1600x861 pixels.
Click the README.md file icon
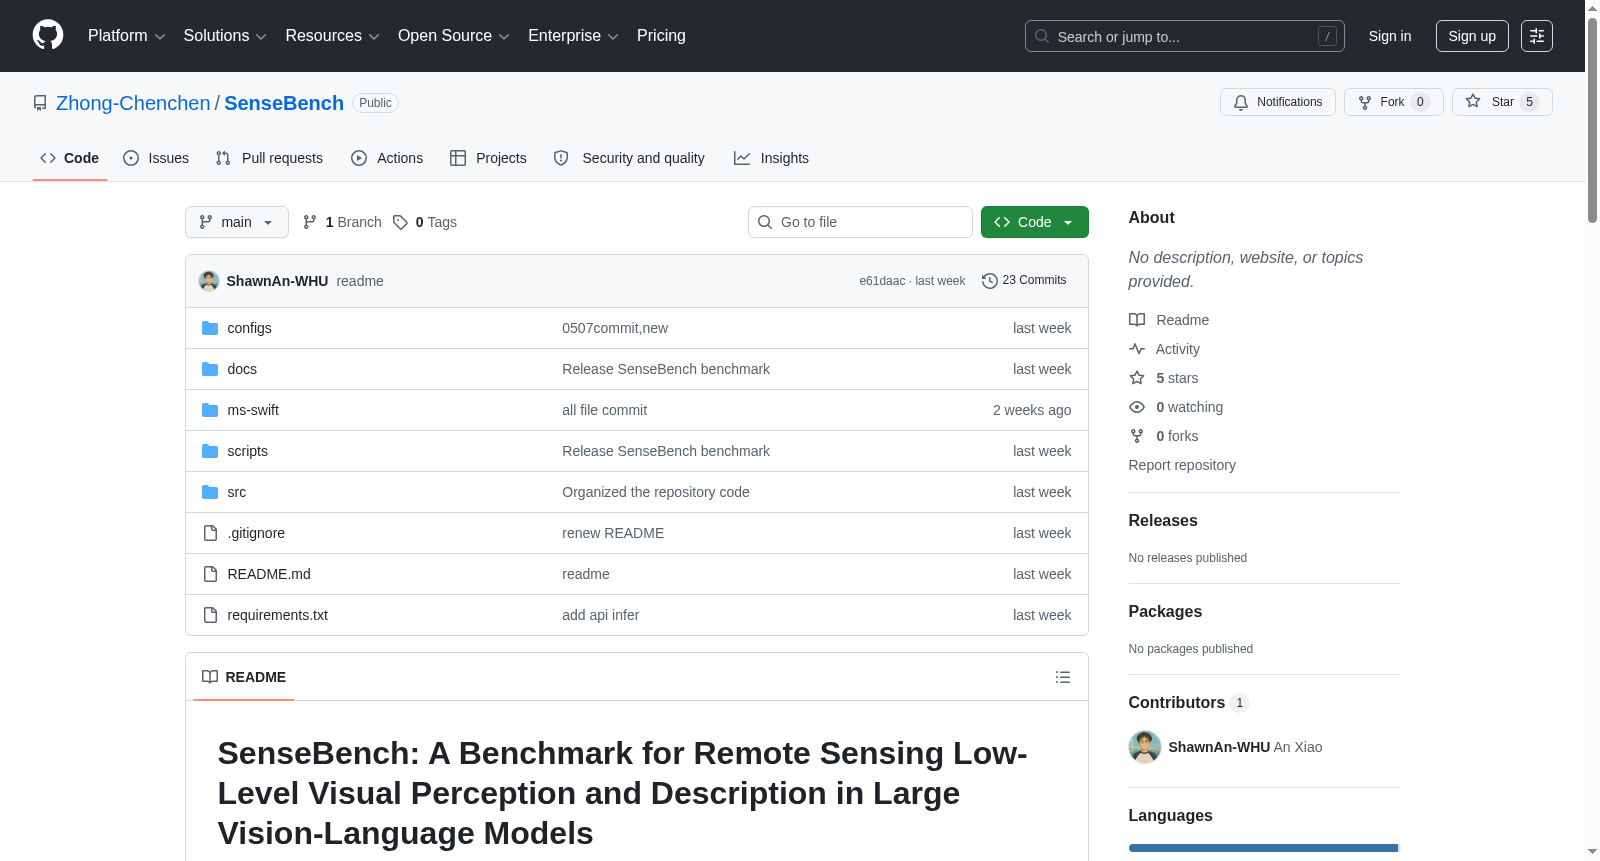coord(210,574)
